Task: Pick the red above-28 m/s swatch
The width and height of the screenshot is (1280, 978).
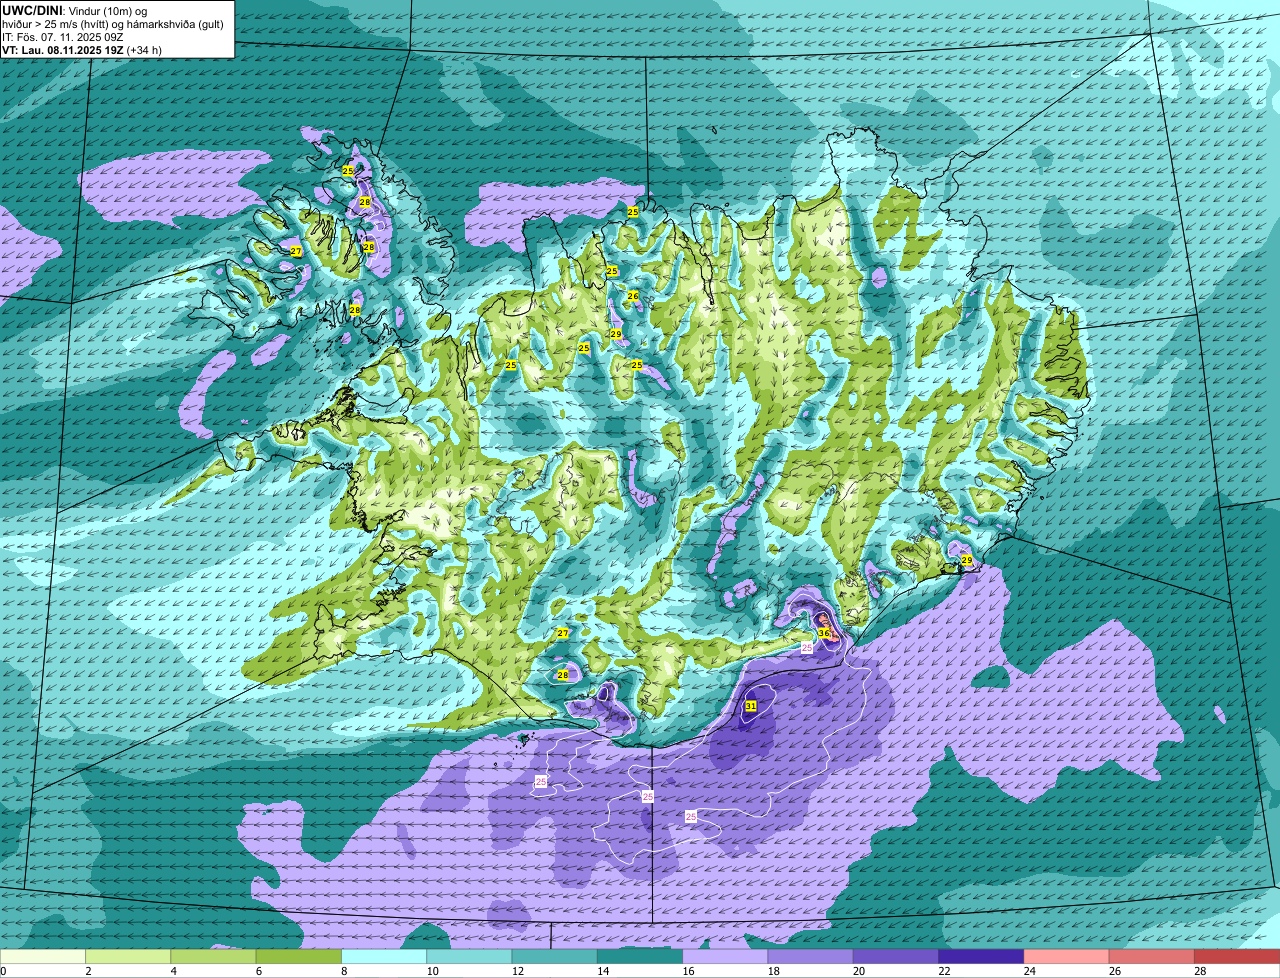Action: 1237,957
